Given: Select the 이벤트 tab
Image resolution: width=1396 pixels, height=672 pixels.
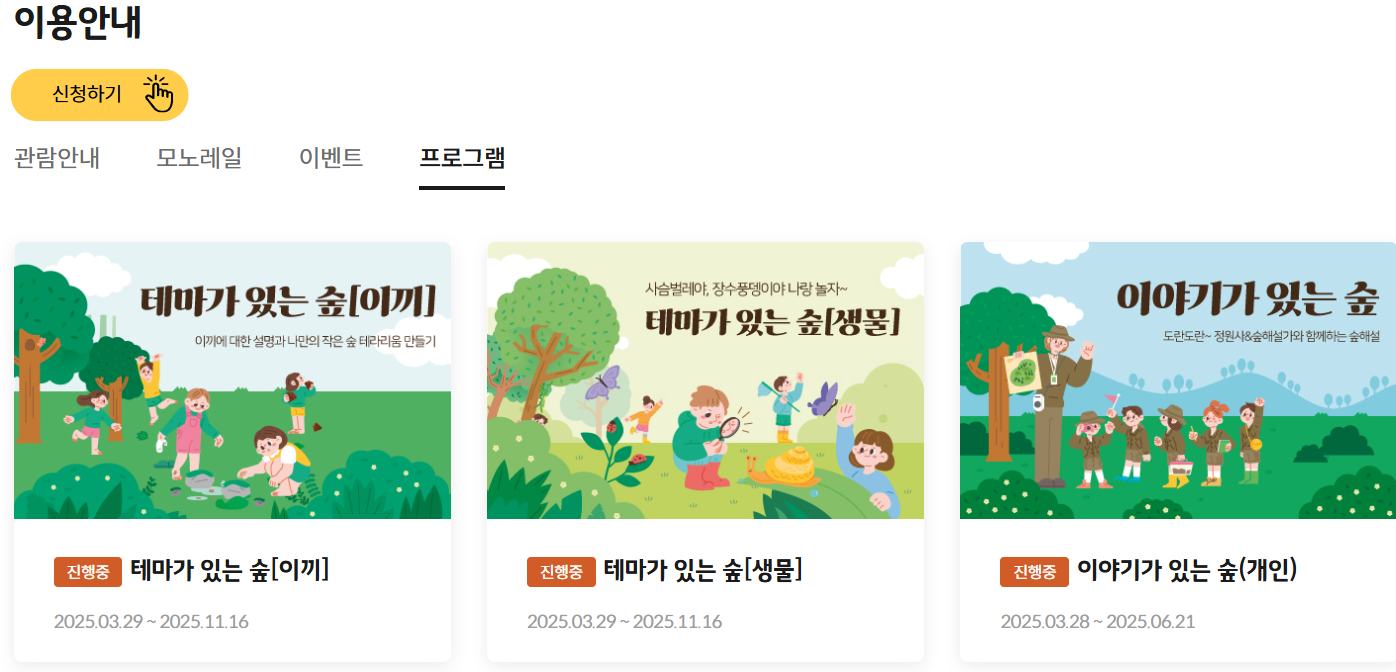Looking at the screenshot, I should (331, 158).
